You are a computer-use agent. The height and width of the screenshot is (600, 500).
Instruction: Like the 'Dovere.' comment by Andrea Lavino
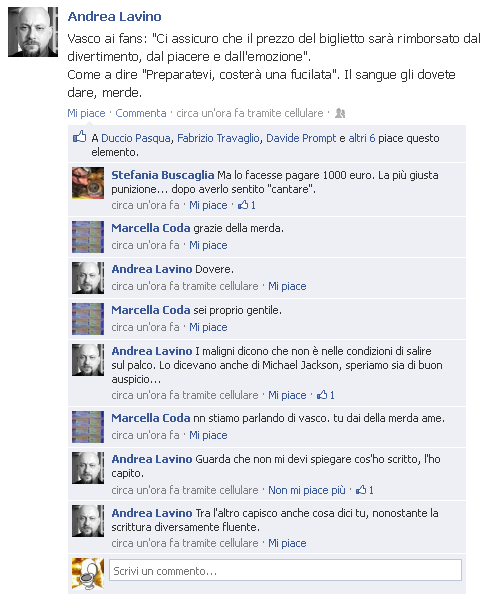pos(287,286)
